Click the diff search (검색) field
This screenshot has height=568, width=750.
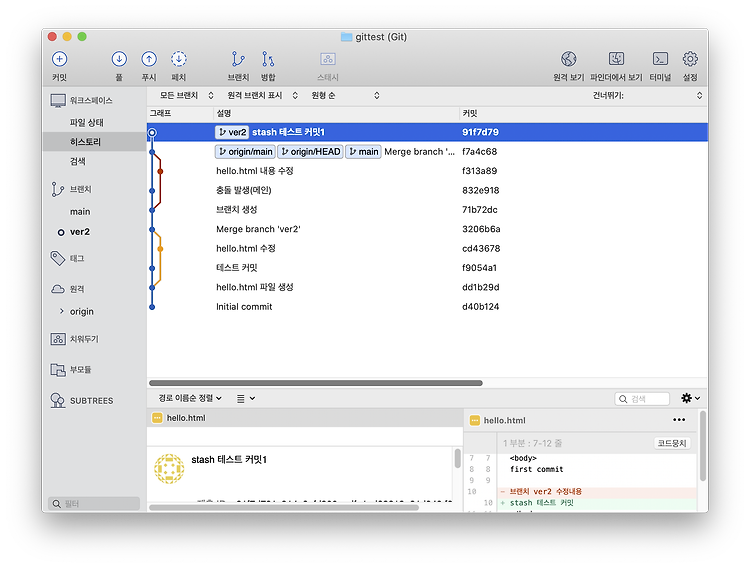(x=642, y=399)
